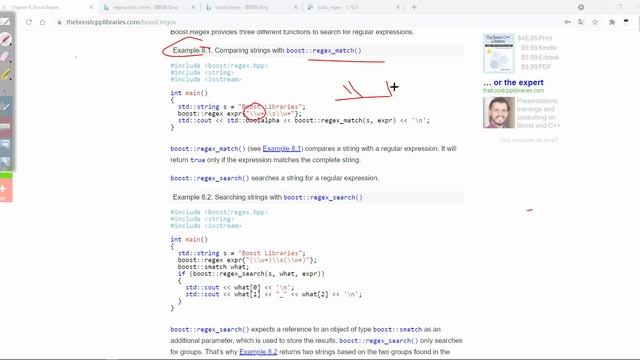This screenshot has width=640, height=360.
Task: Click the Boost C++ Libraries book cover
Action: pos(498,53)
